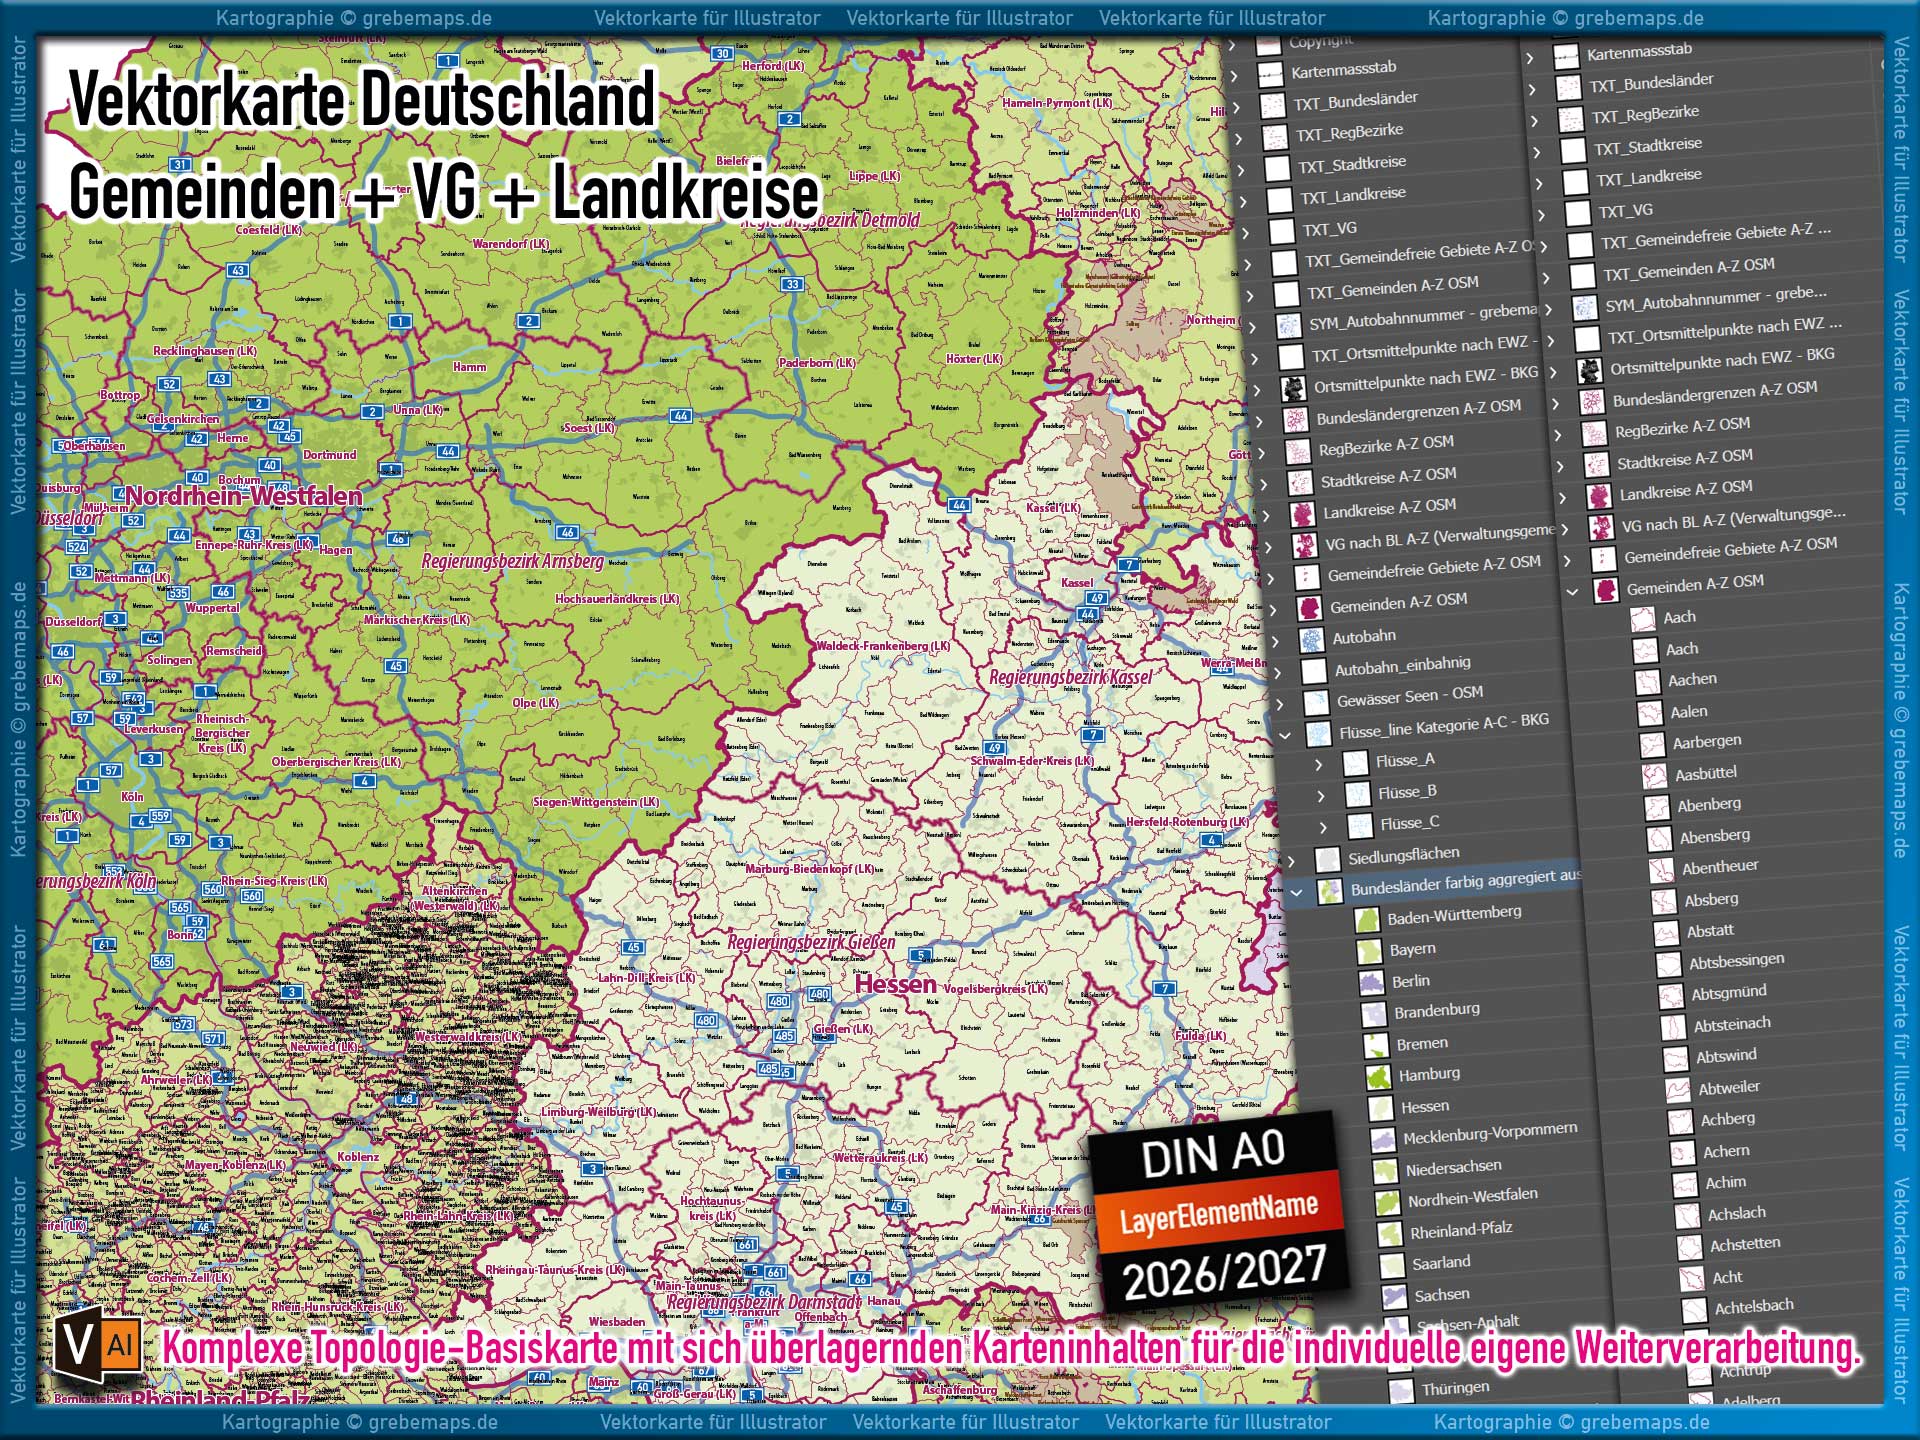Viewport: 1920px width, 1440px height.
Task: Click the Abensberg sublayer thumbnail
Action: coord(1659,839)
